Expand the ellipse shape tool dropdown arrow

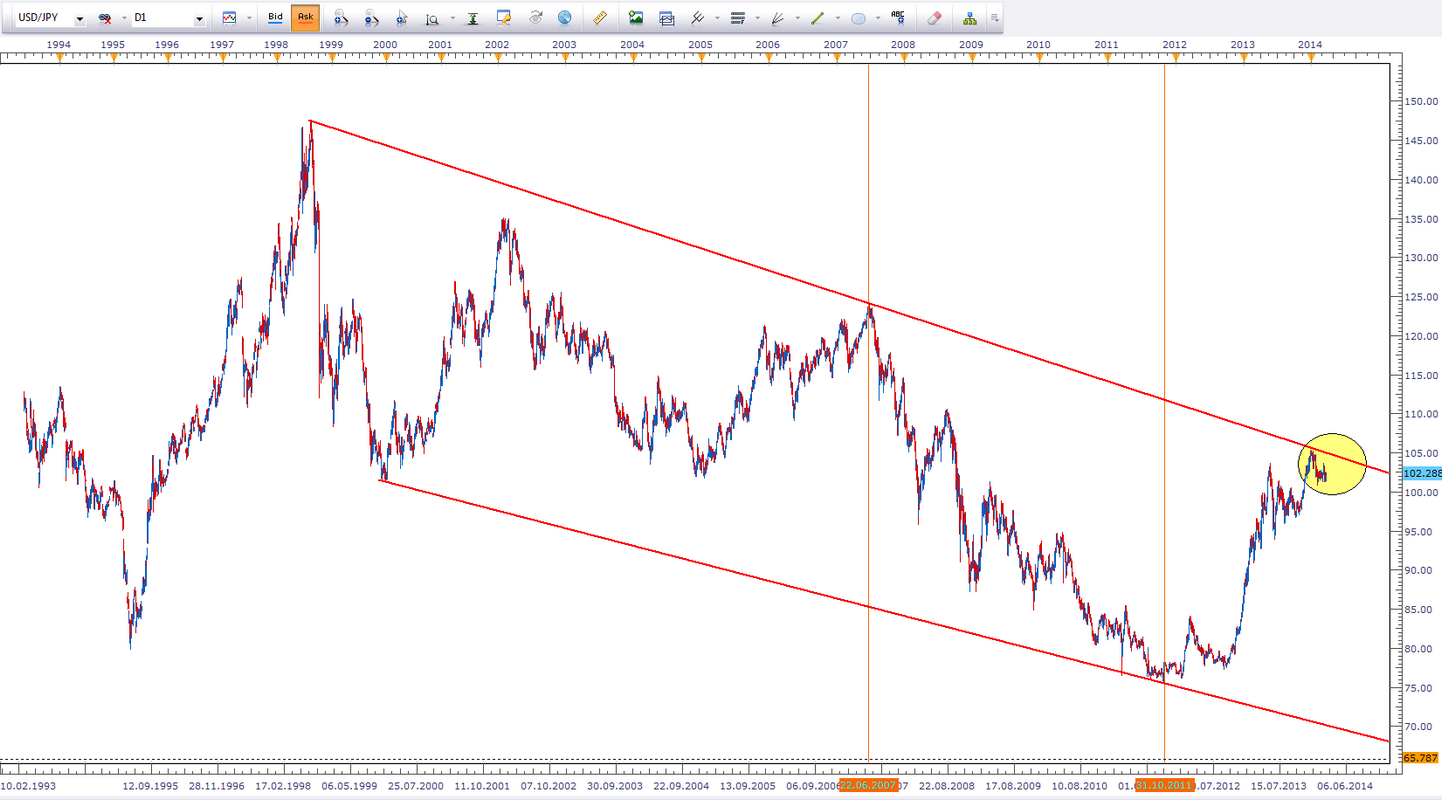click(878, 18)
